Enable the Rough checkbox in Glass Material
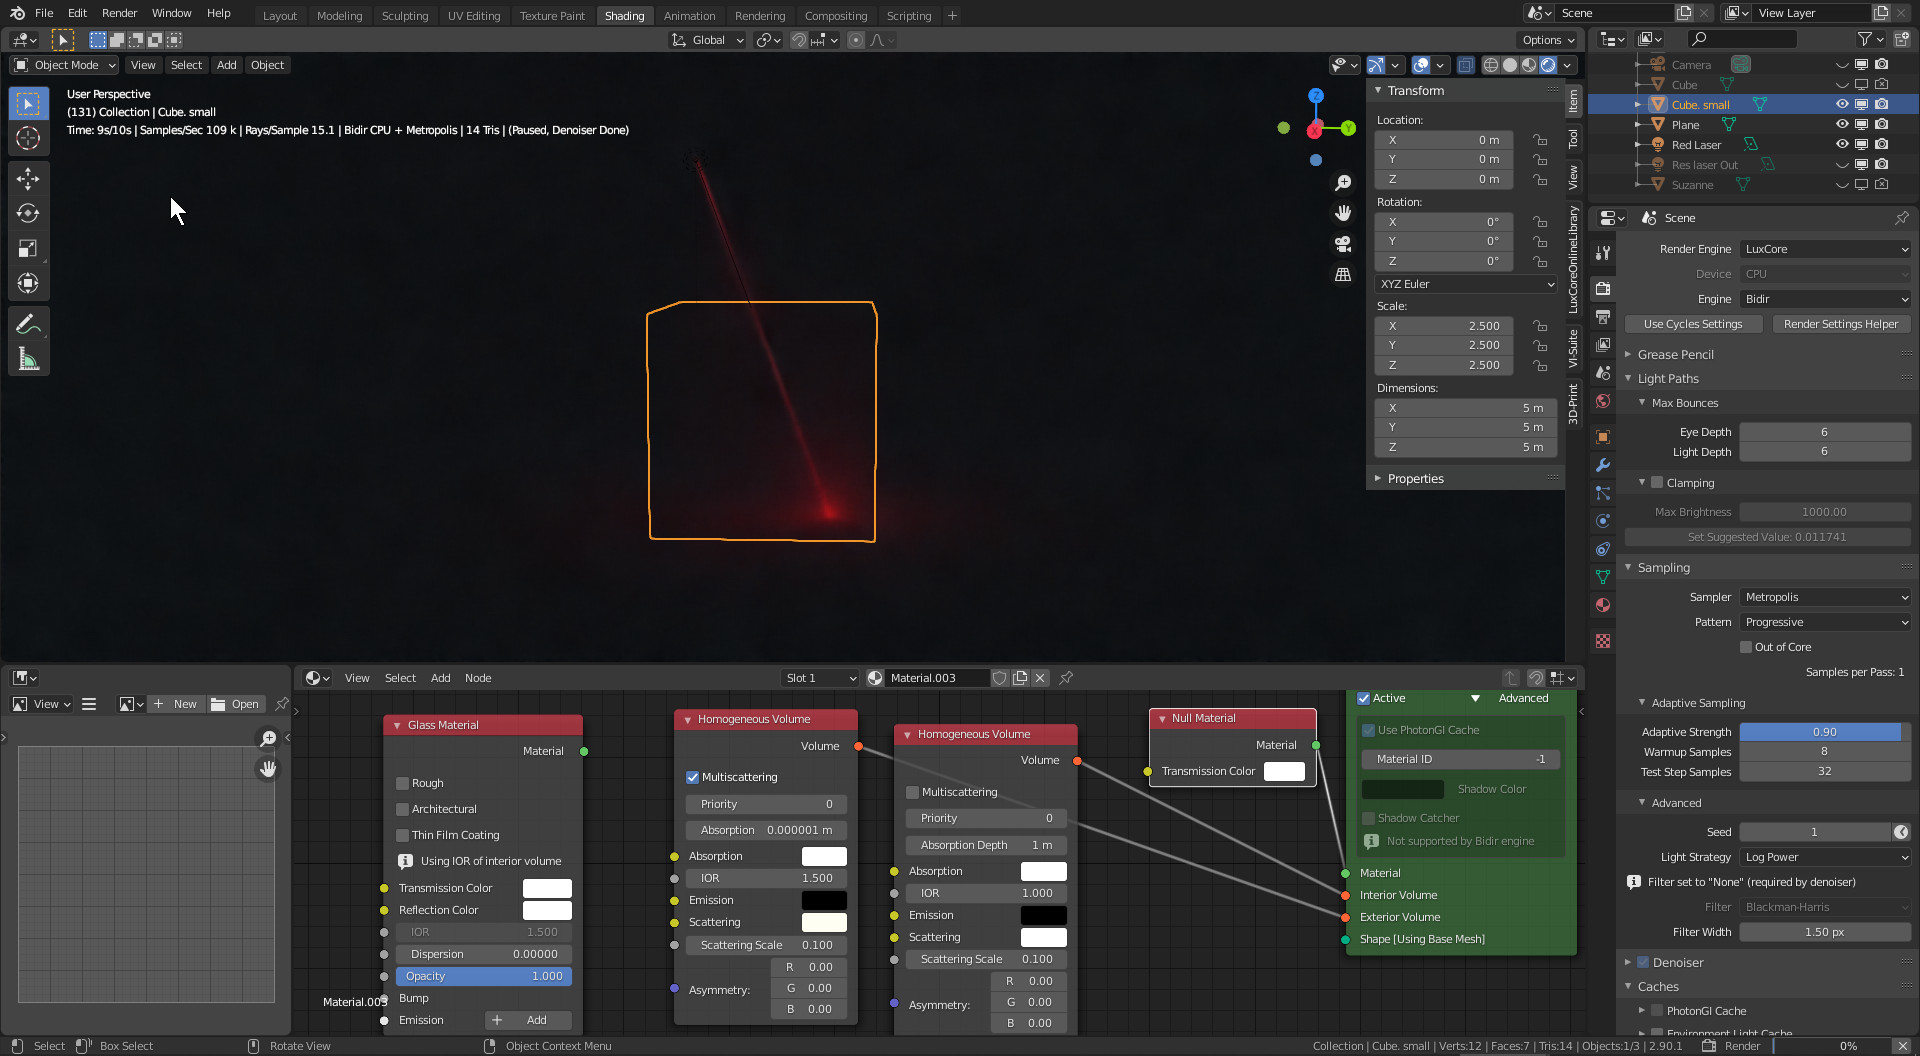The image size is (1920, 1056). (402, 783)
